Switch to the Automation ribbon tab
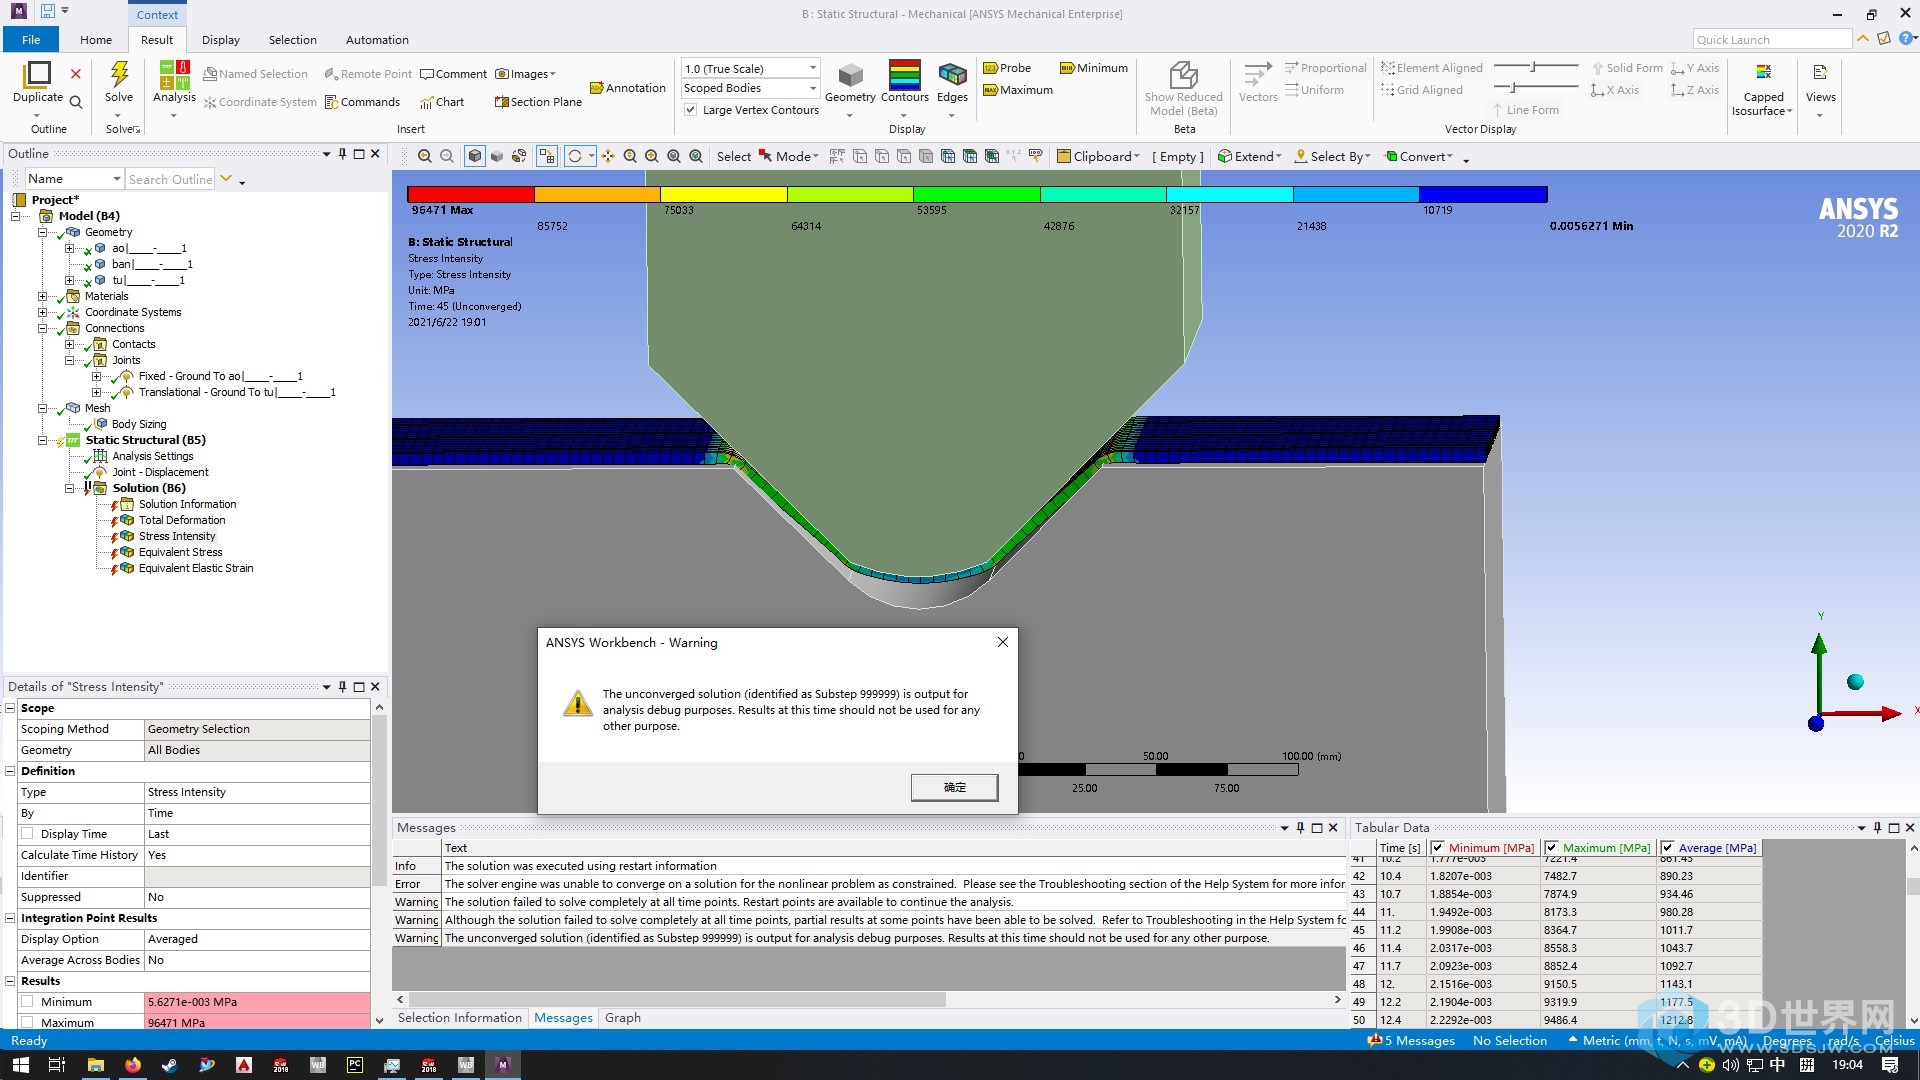Viewport: 1920px width, 1080px height. (x=377, y=40)
